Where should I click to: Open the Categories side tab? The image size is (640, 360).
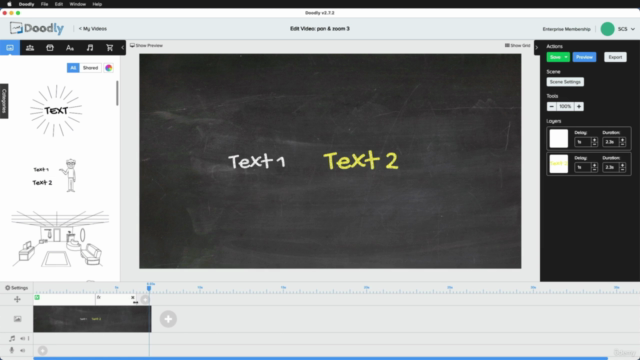[x=4, y=101]
